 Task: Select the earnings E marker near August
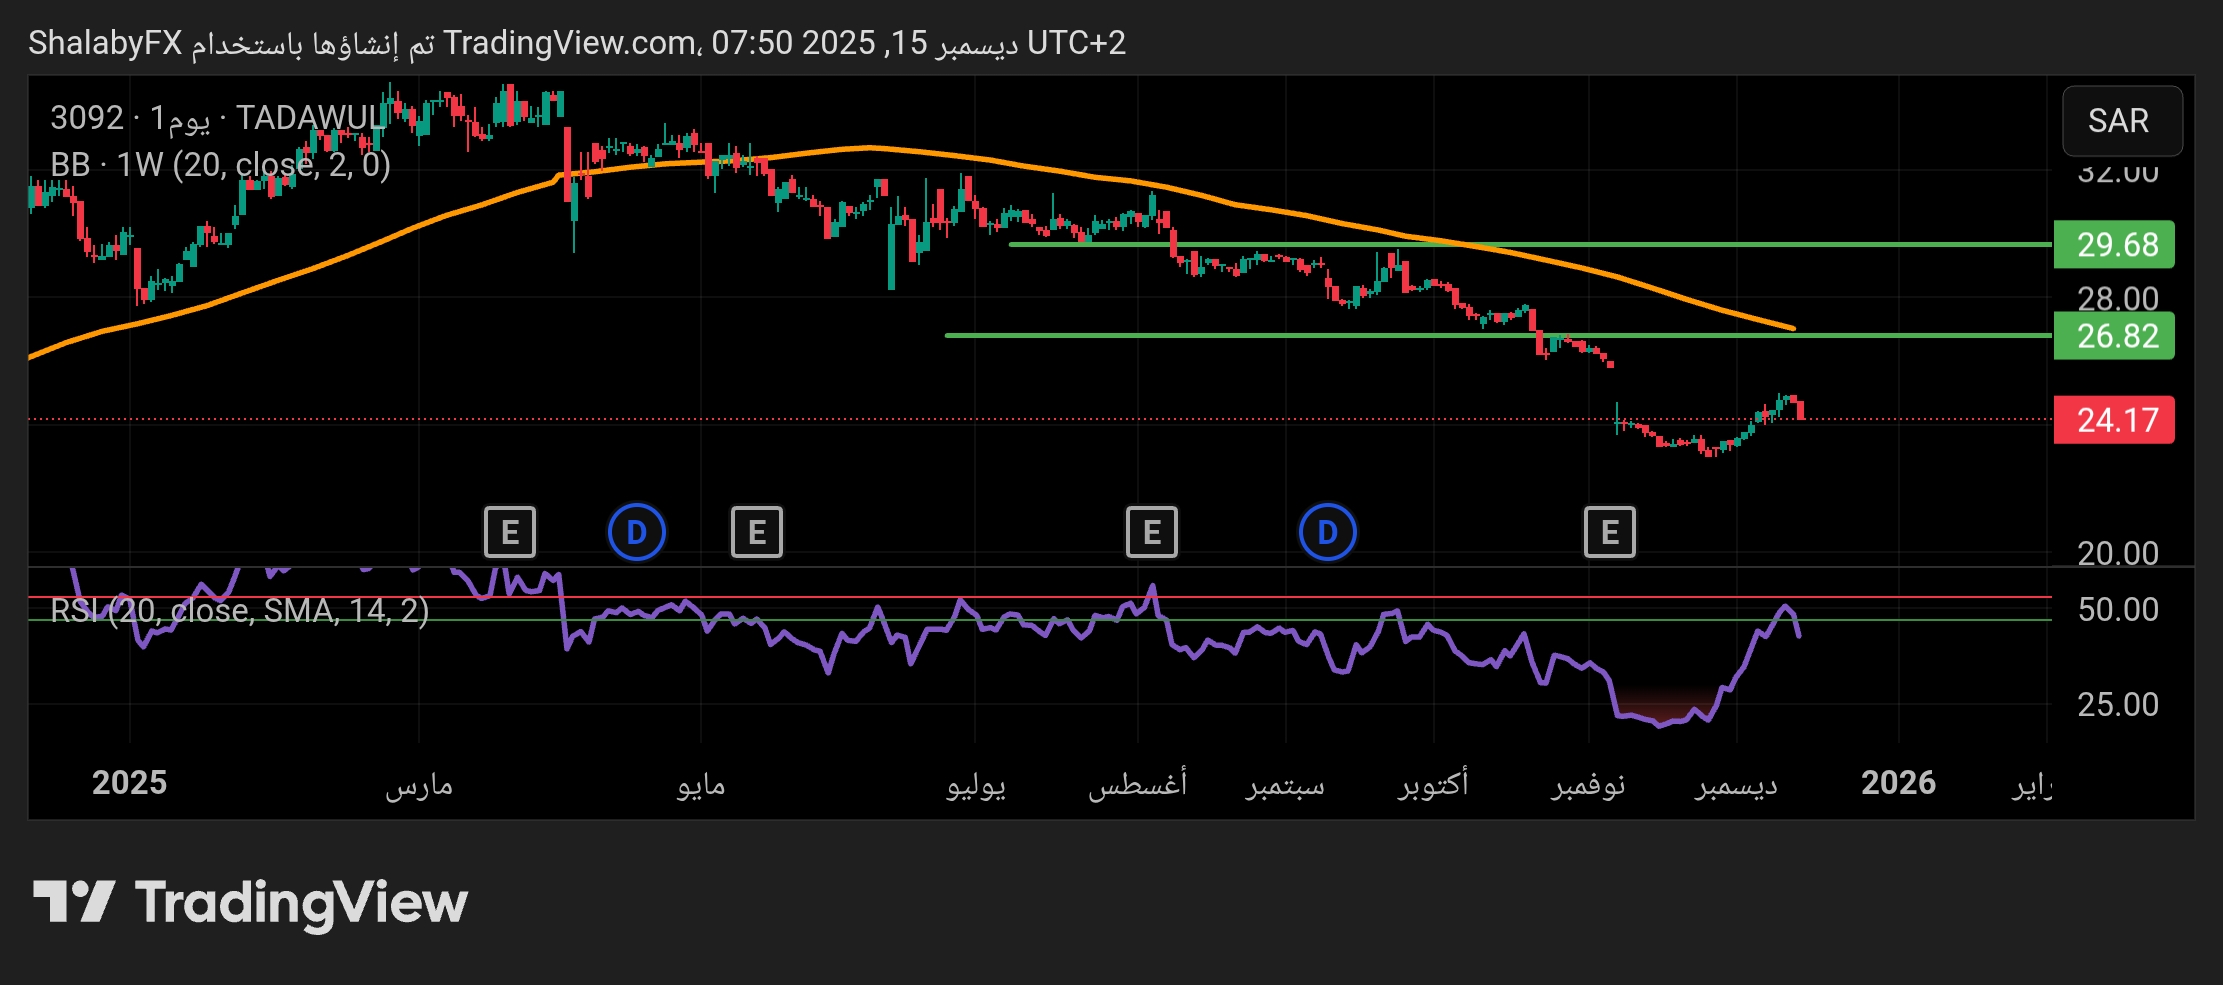pos(1151,532)
